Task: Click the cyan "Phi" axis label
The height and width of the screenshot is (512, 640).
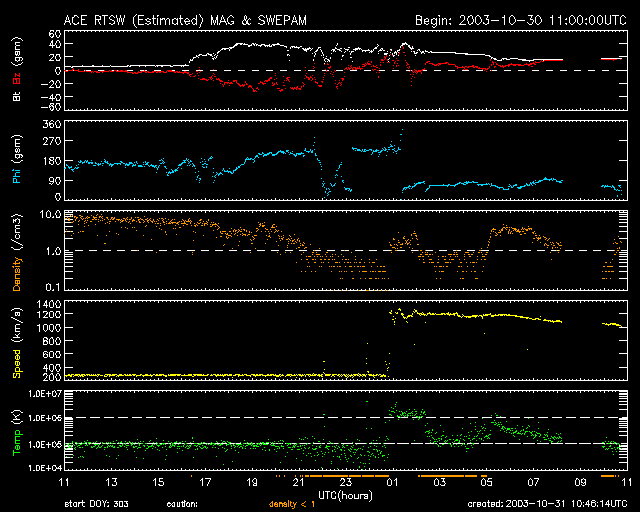Action: coord(17,176)
